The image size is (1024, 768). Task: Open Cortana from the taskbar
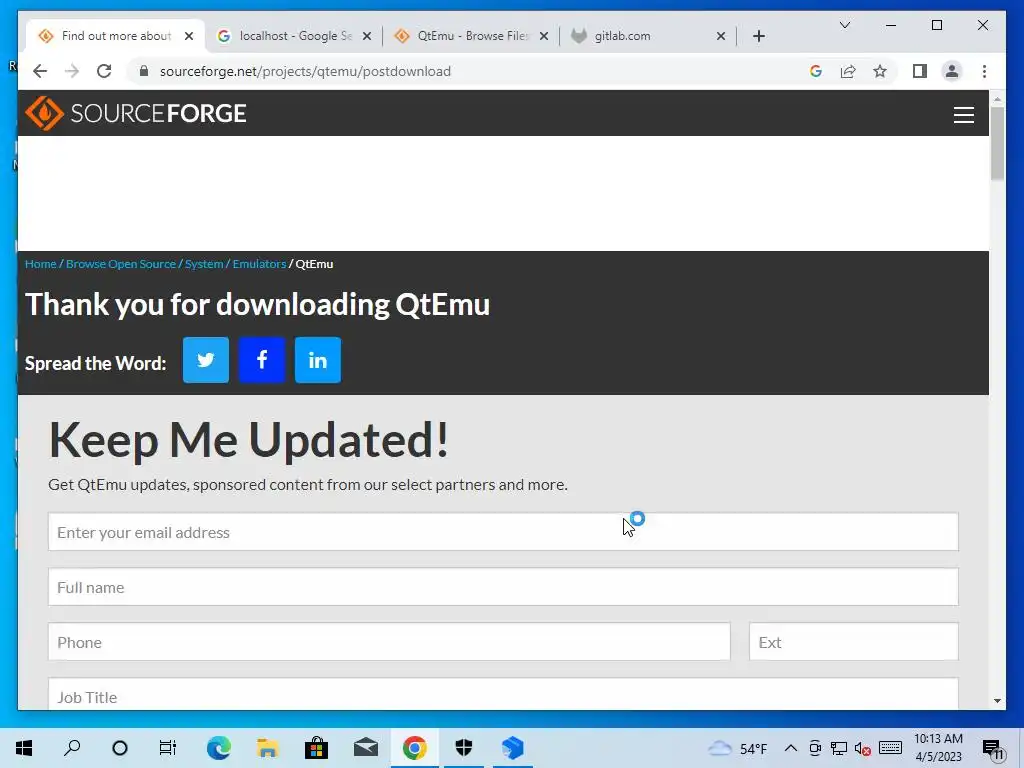pos(120,748)
